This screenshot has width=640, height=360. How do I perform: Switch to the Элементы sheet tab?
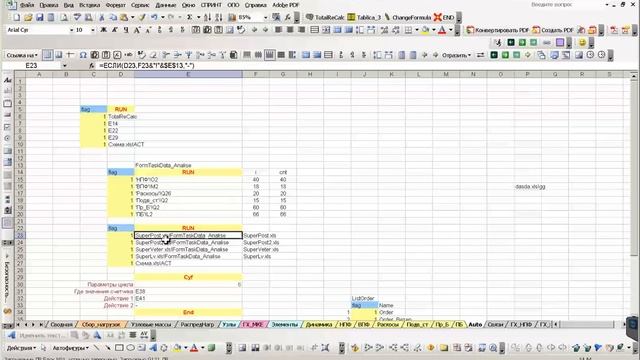[284, 324]
